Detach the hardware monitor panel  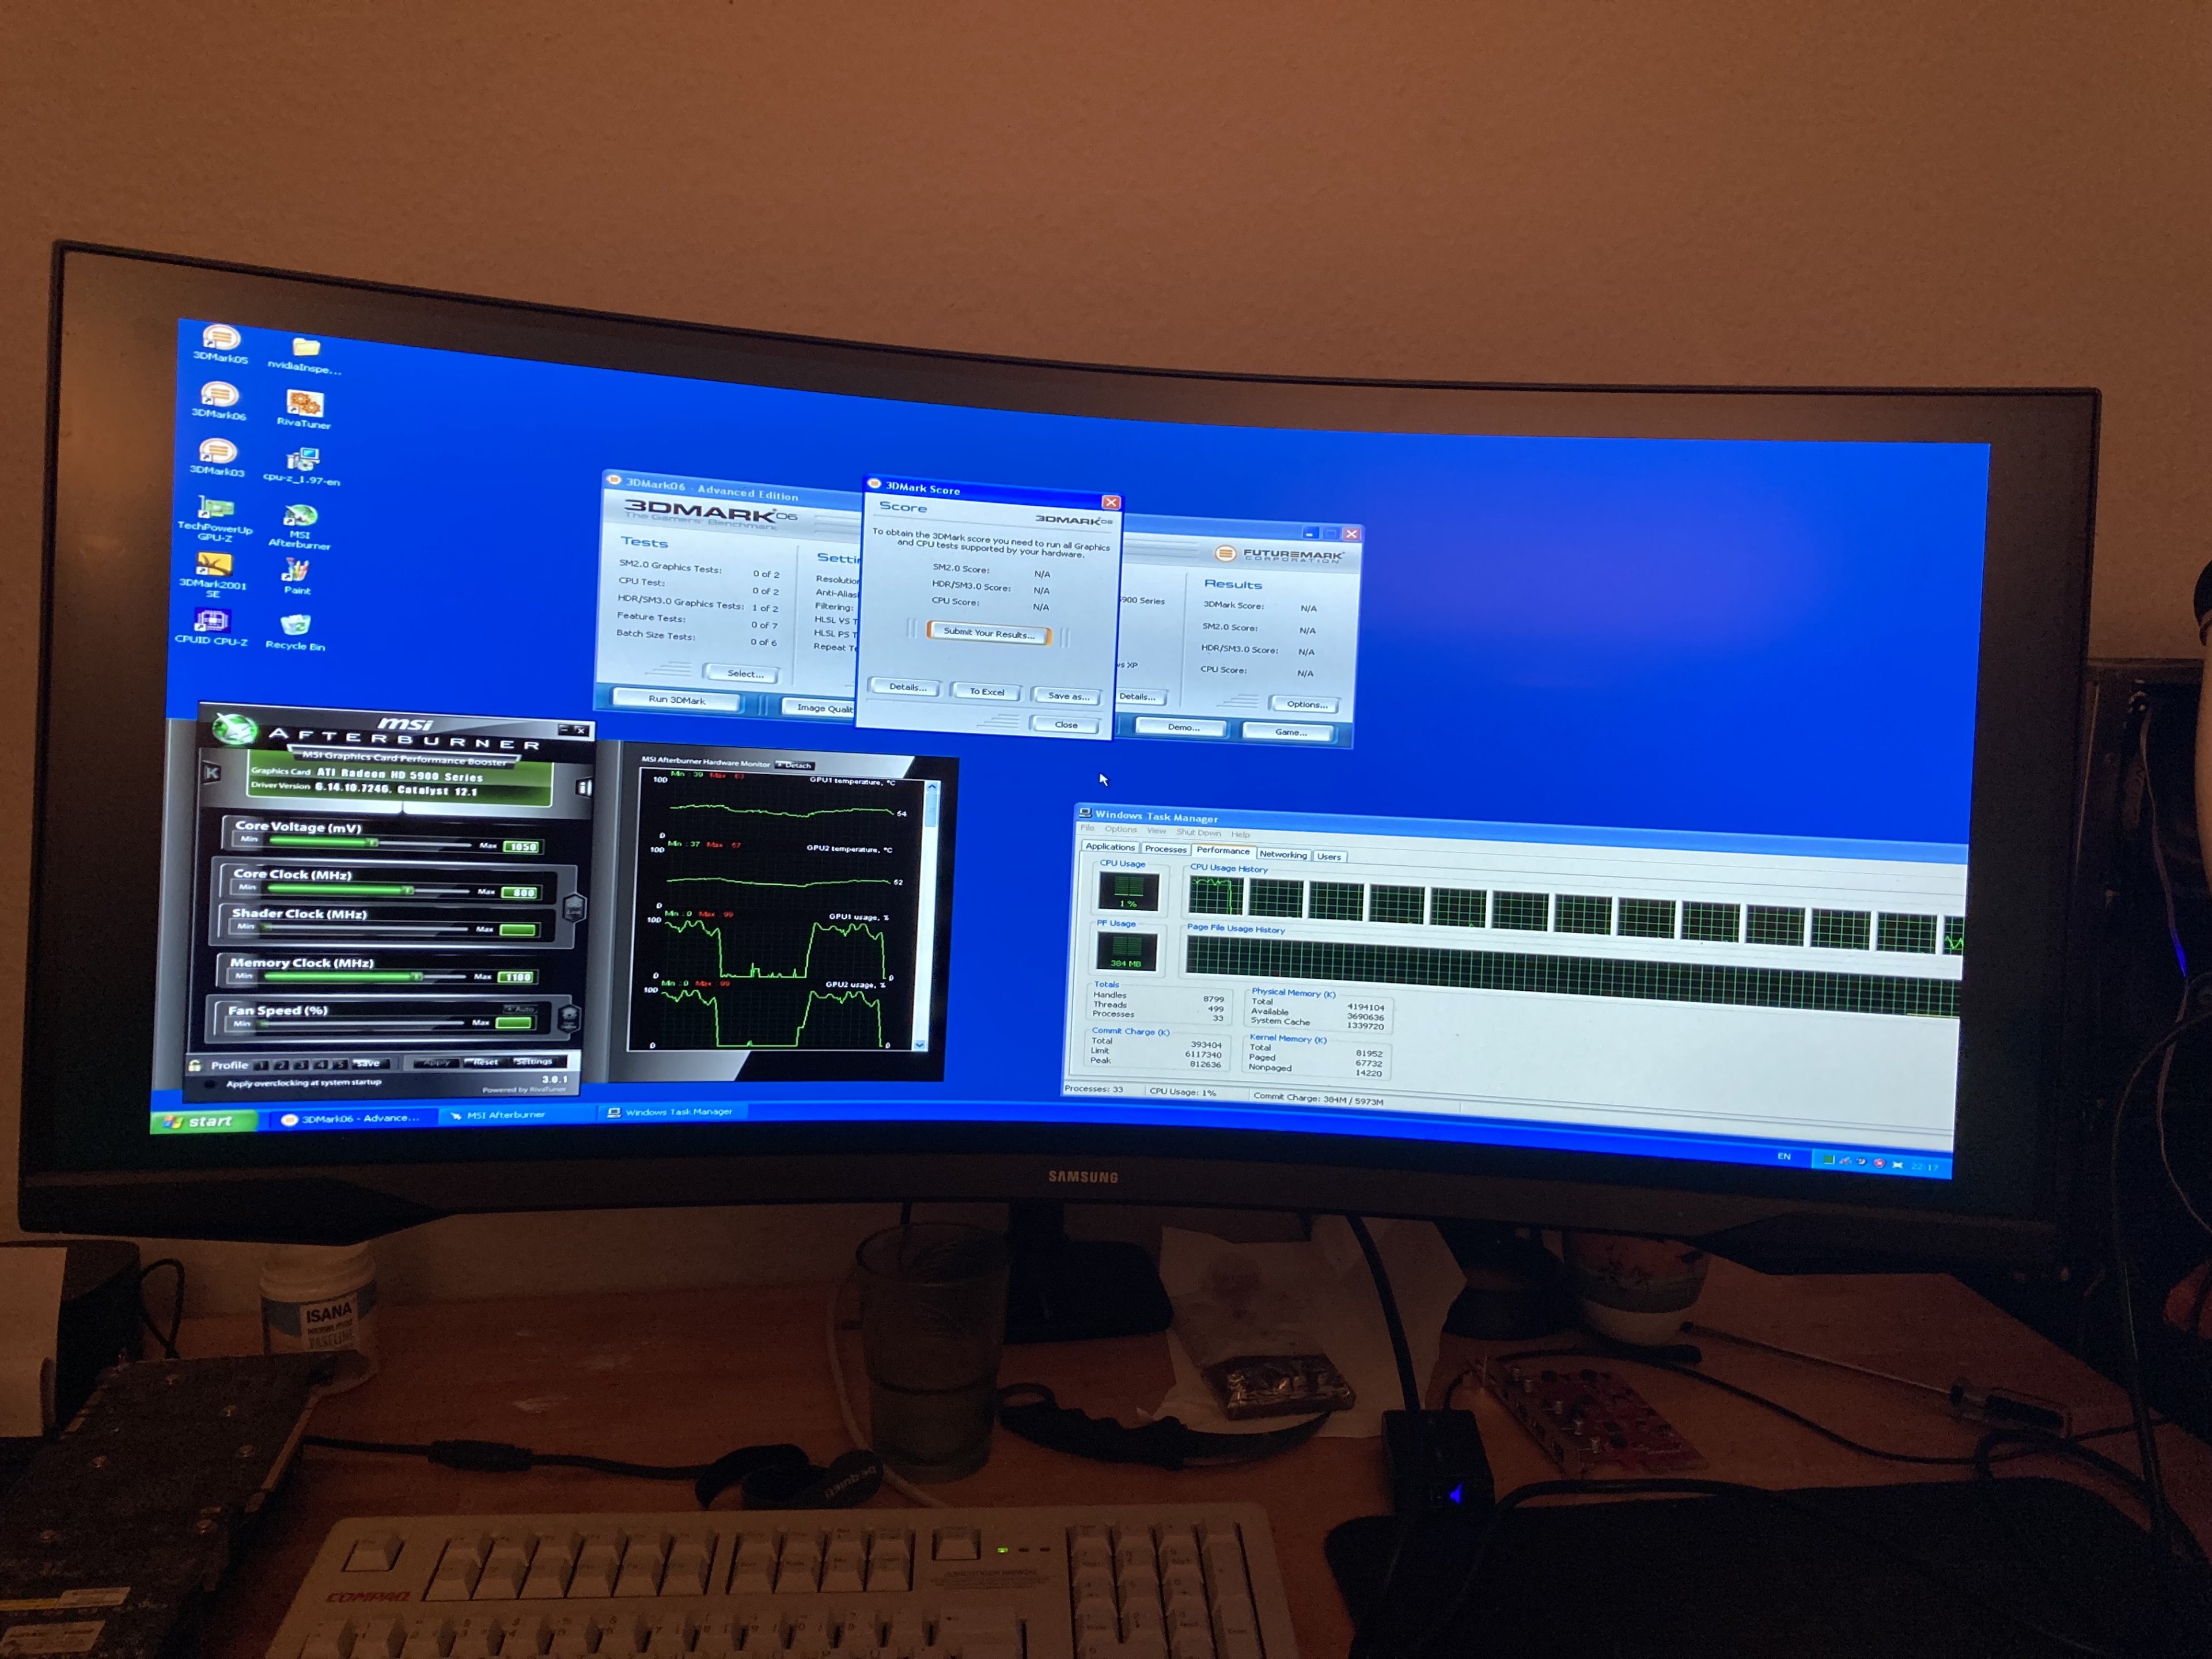[796, 765]
